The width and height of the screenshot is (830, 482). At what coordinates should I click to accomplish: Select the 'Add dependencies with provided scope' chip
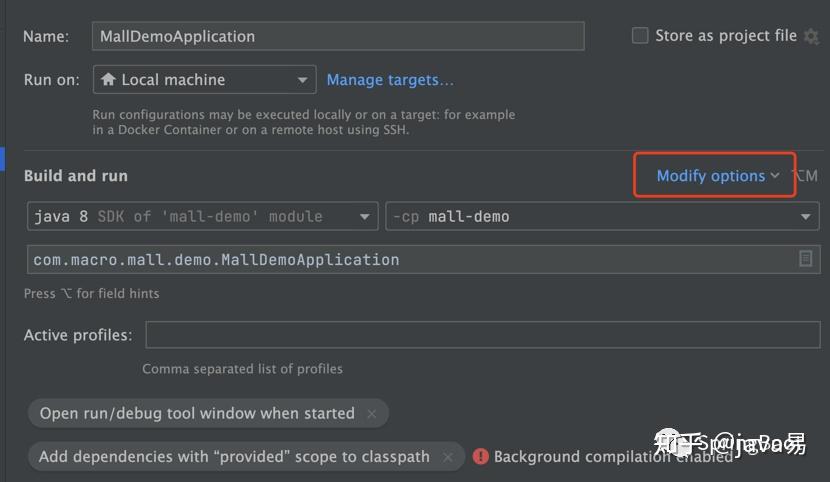(234, 457)
